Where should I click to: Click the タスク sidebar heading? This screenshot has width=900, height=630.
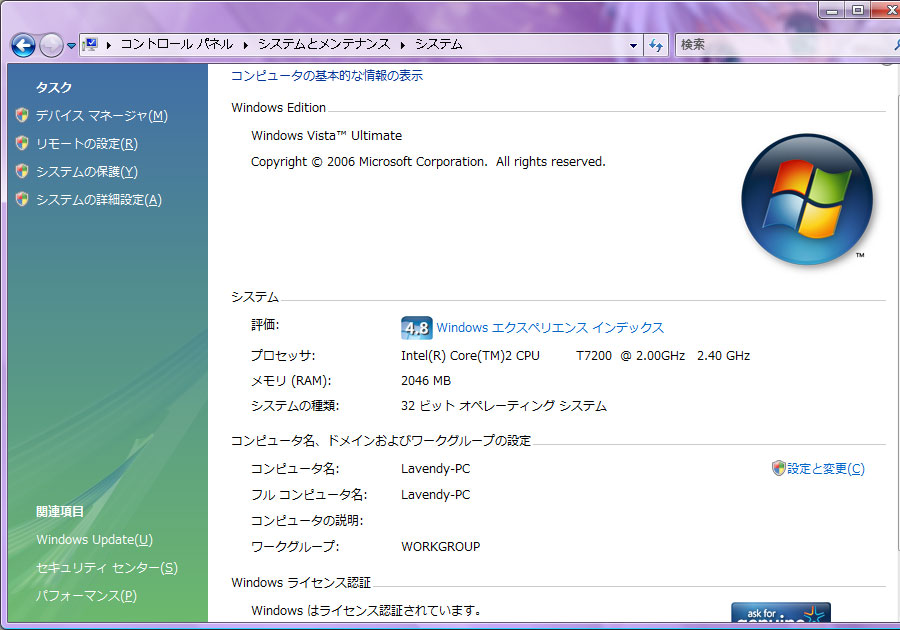(x=54, y=88)
